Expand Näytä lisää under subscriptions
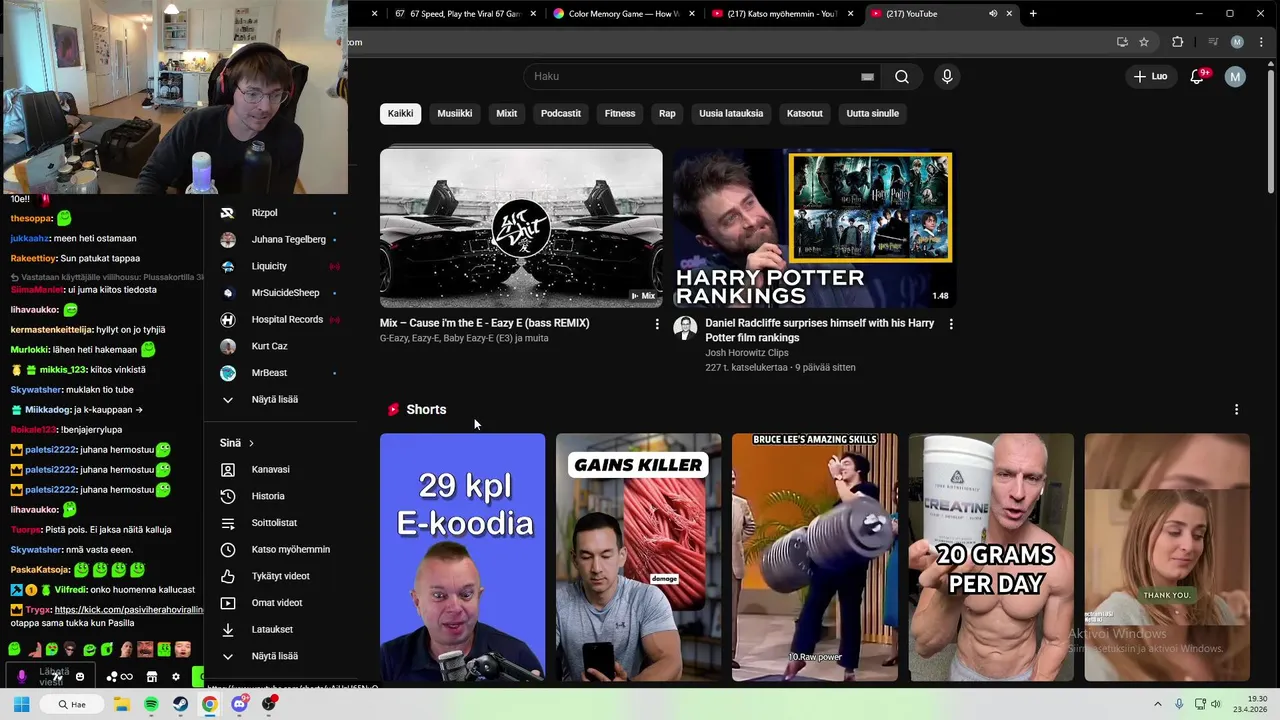 pos(274,400)
